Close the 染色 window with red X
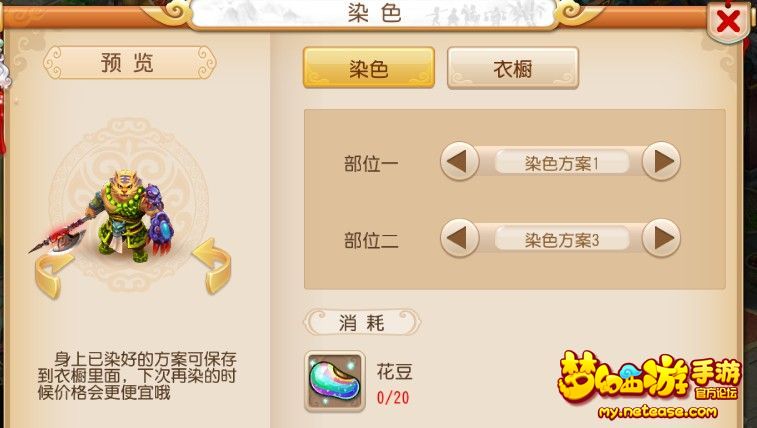 click(729, 21)
